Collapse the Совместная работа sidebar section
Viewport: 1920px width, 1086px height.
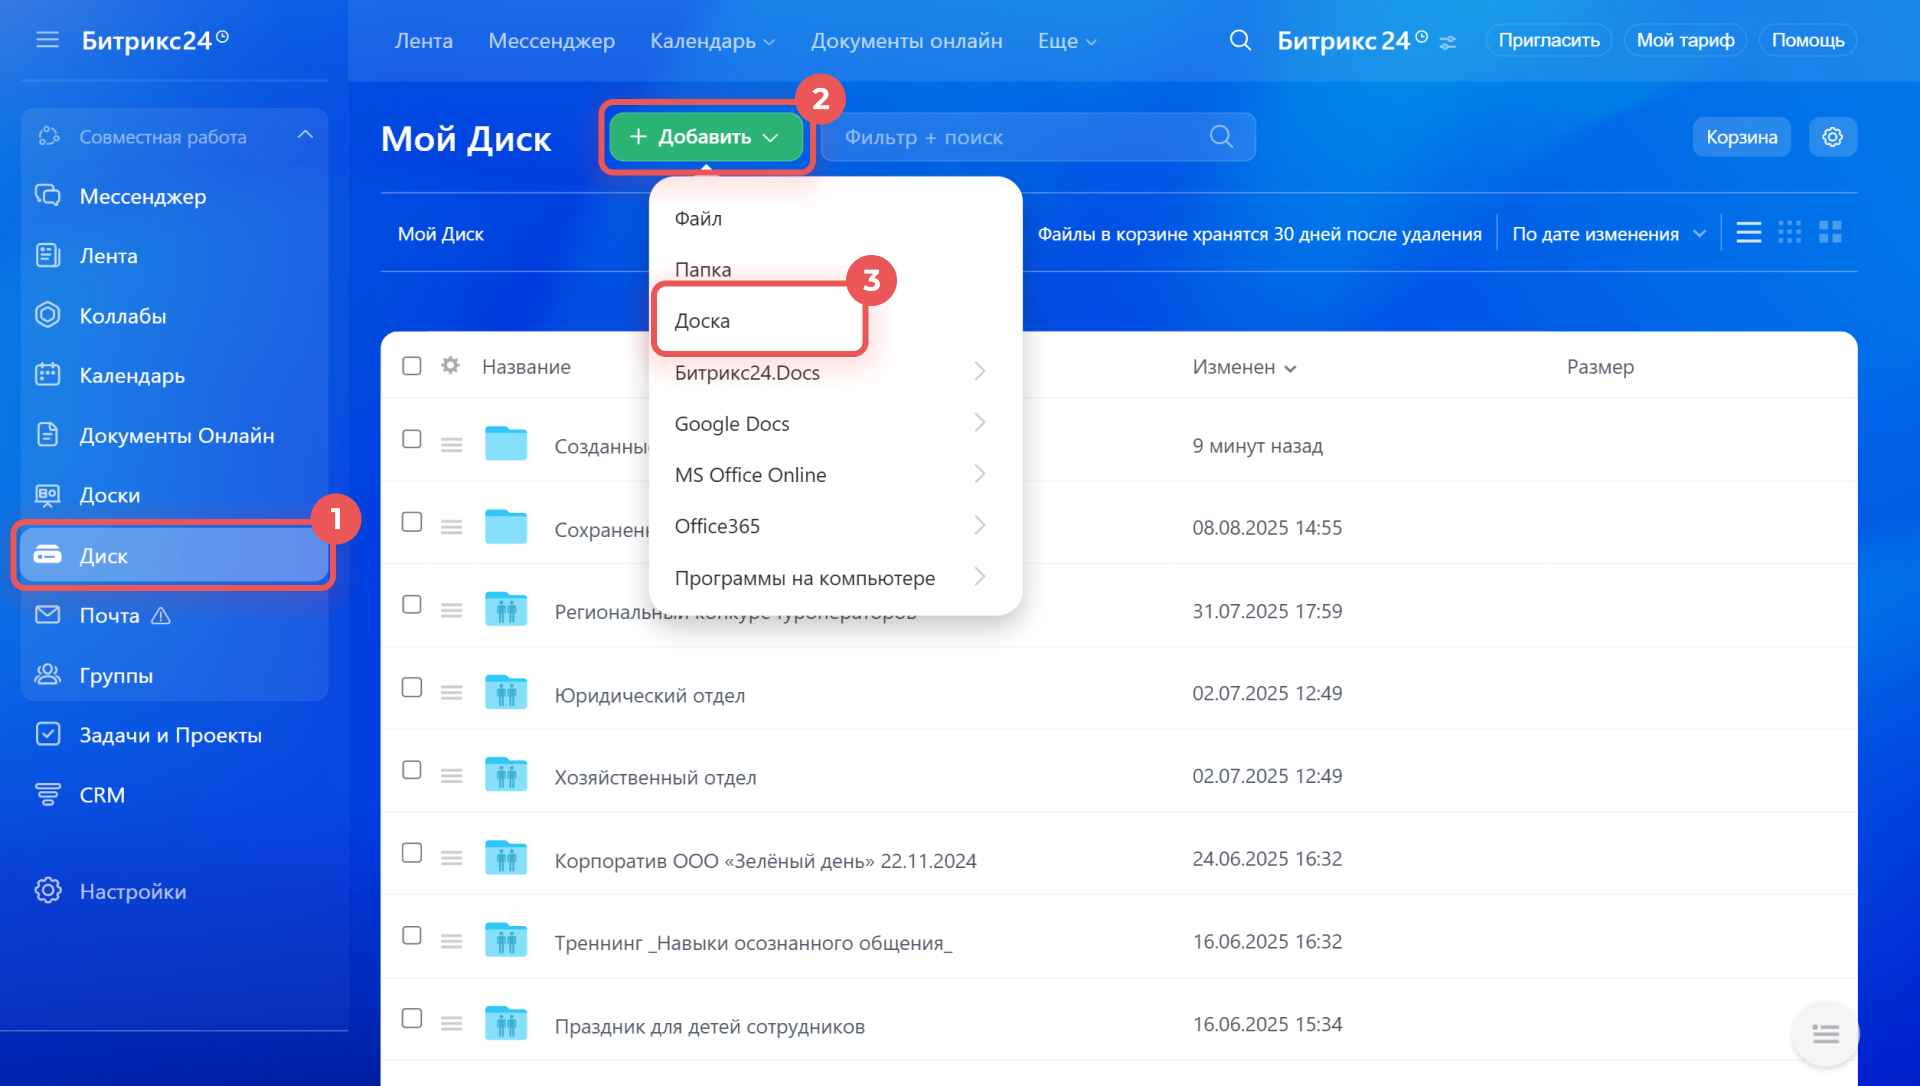click(x=305, y=135)
